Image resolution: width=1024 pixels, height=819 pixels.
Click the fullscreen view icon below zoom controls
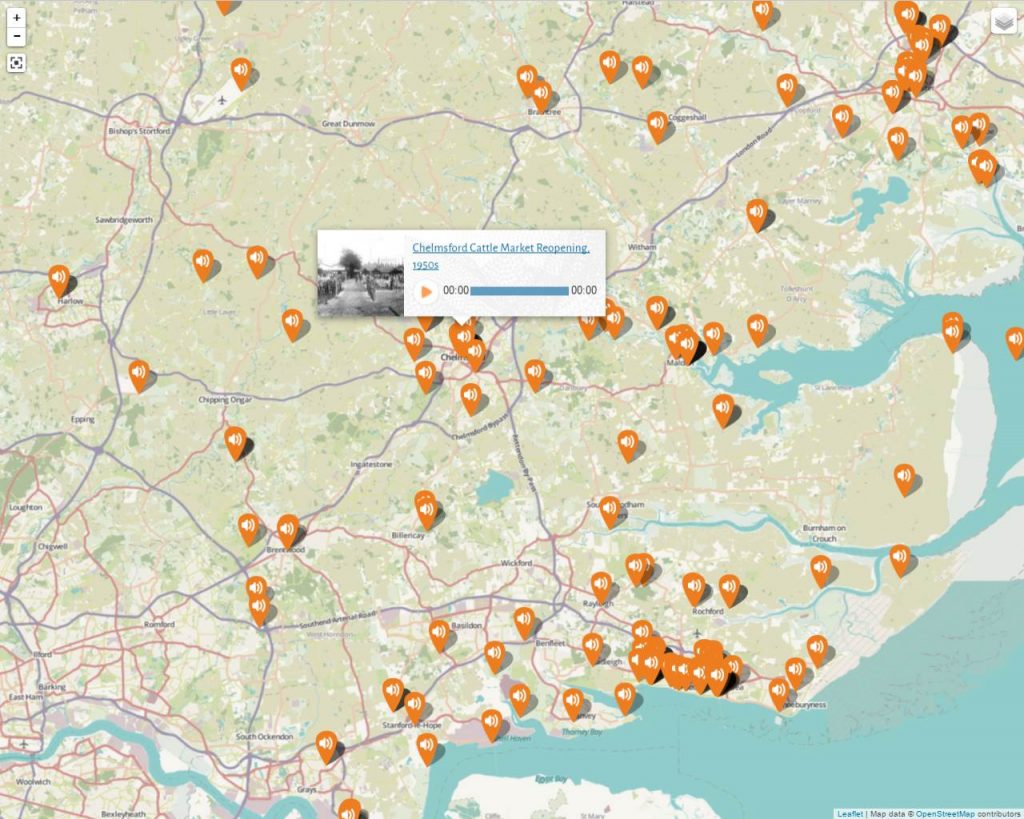click(x=16, y=63)
